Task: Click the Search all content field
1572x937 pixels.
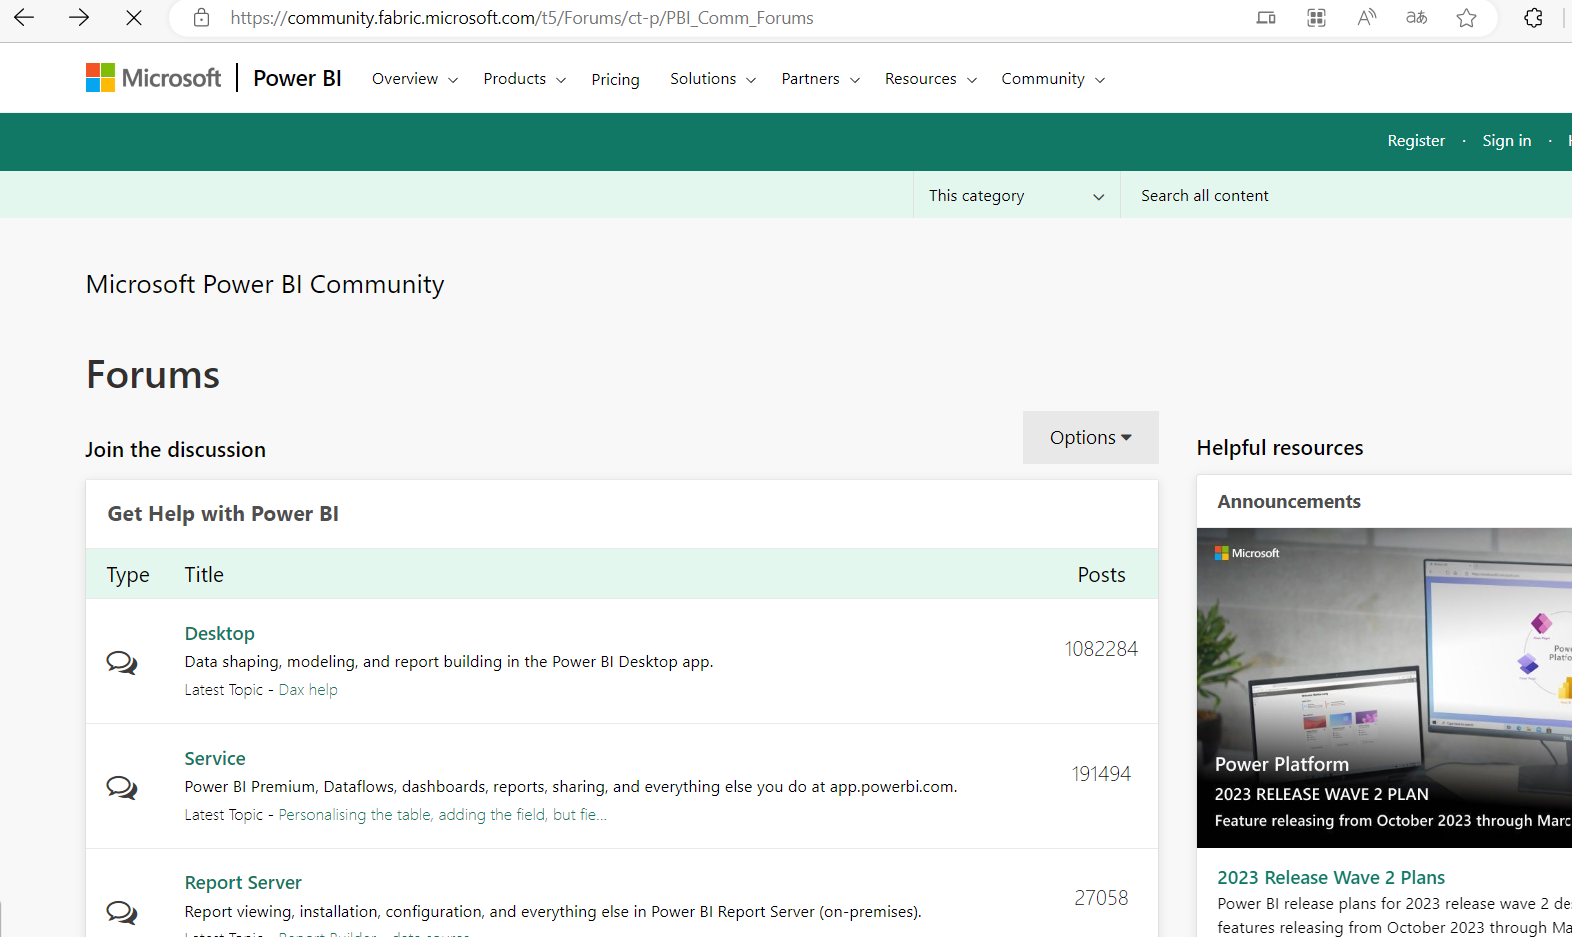Action: click(x=1346, y=195)
